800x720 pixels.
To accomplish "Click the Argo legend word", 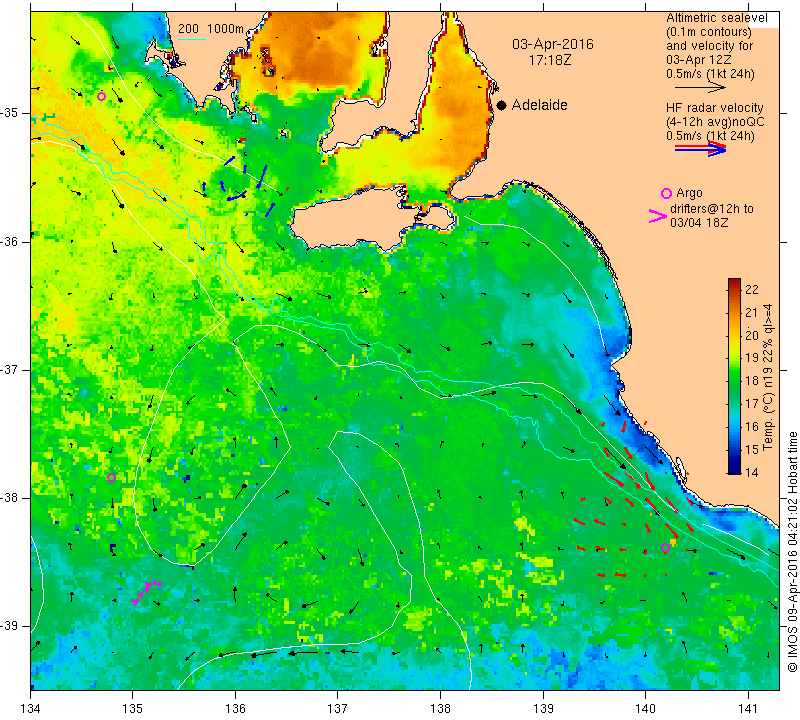I will [x=689, y=193].
